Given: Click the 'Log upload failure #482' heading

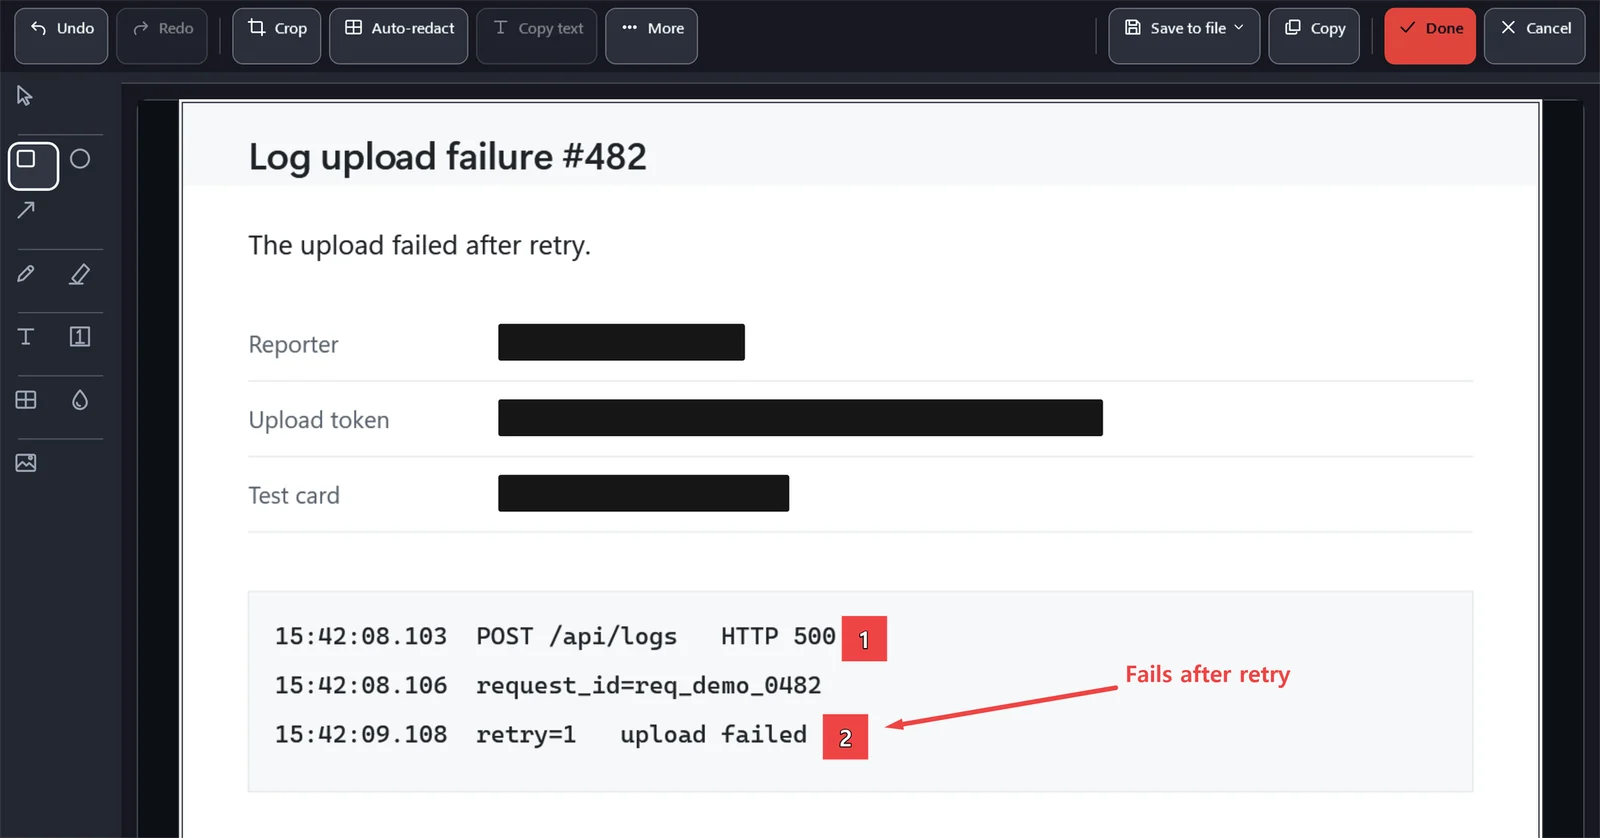Looking at the screenshot, I should click(x=448, y=157).
